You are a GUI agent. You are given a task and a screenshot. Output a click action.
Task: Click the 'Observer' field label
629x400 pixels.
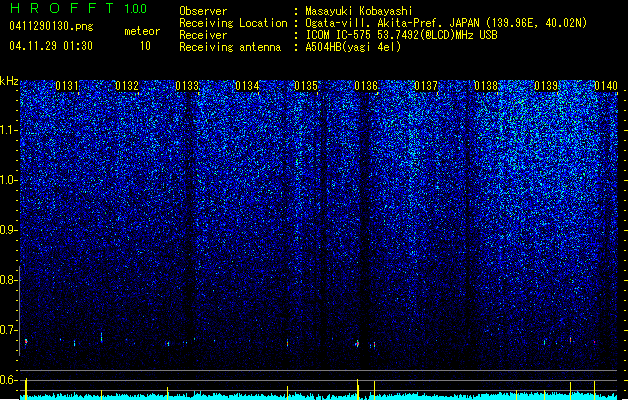[x=203, y=11]
